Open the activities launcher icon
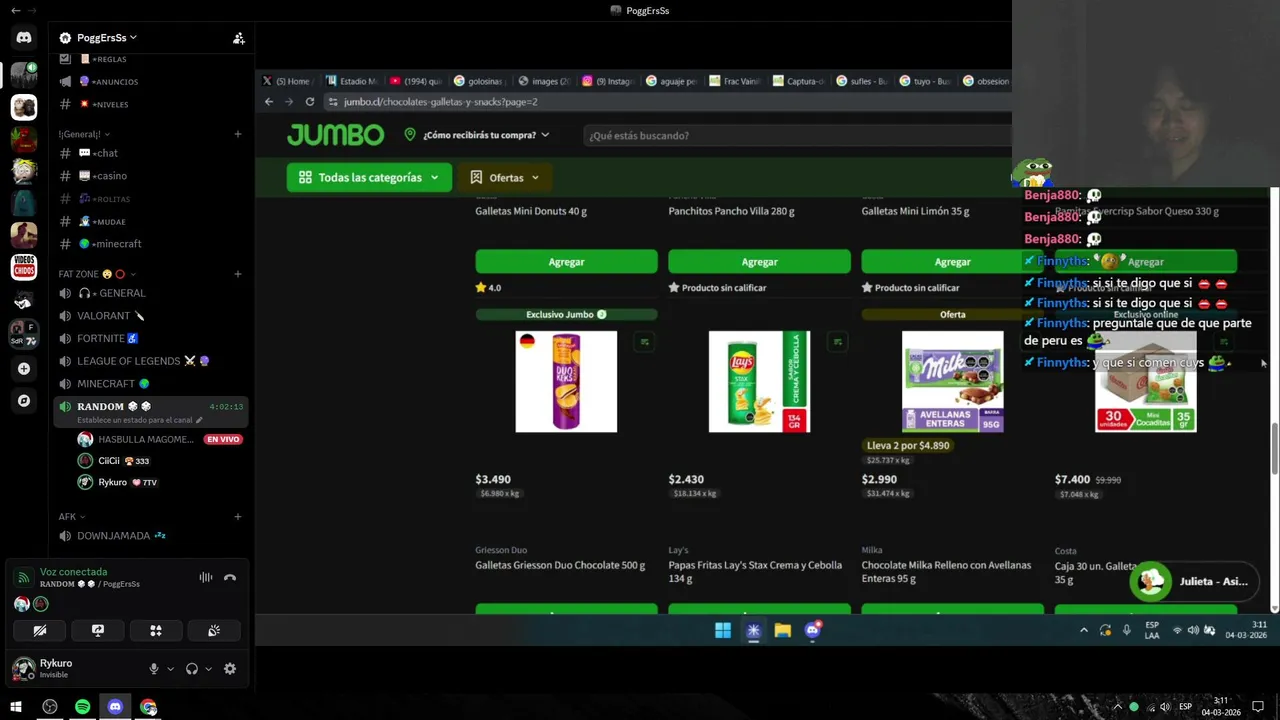This screenshot has height=720, width=1280. coord(156,631)
